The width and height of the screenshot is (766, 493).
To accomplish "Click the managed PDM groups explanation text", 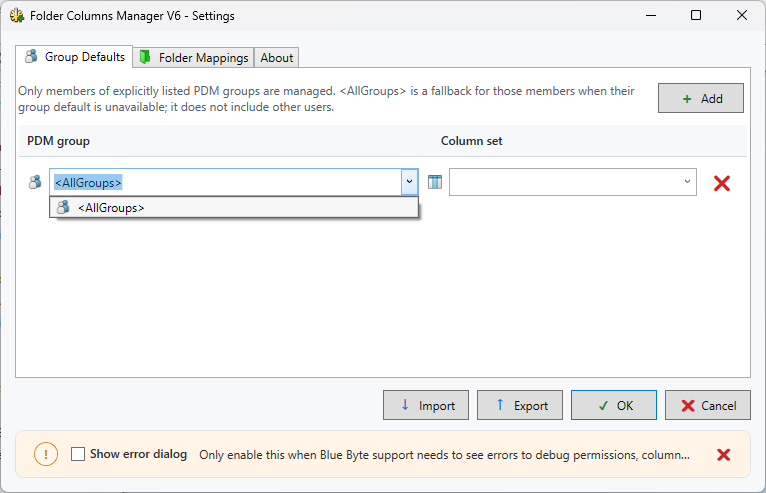I will pos(326,99).
